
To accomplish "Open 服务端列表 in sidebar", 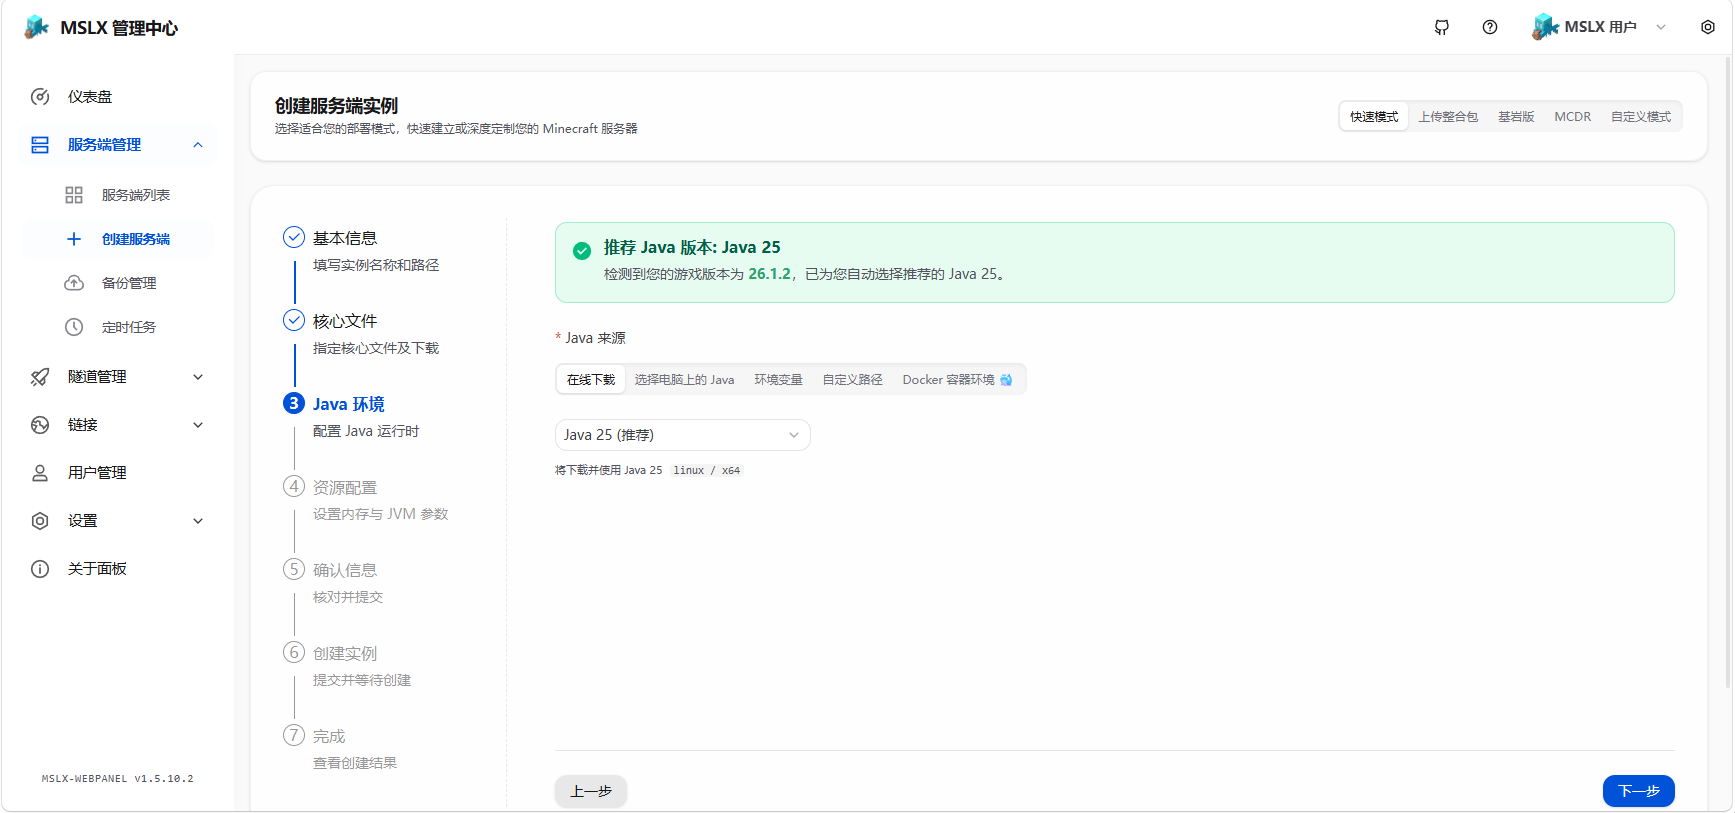I will click(118, 195).
